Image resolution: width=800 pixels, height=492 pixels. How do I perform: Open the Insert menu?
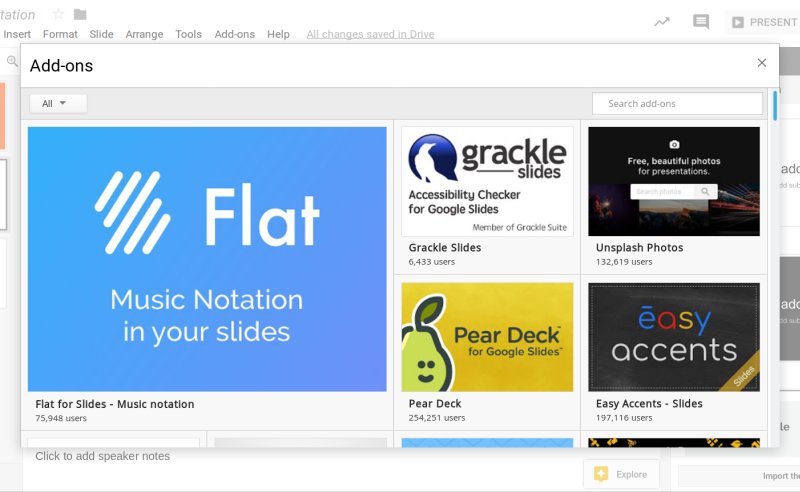click(x=17, y=34)
